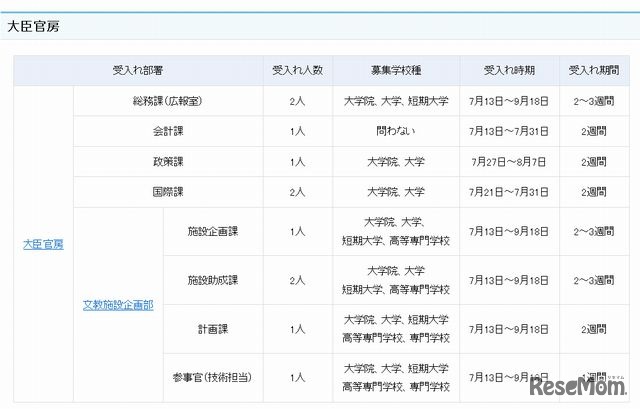Click 2週間 in the 国際課 row
This screenshot has width=640, height=409.
click(x=594, y=192)
